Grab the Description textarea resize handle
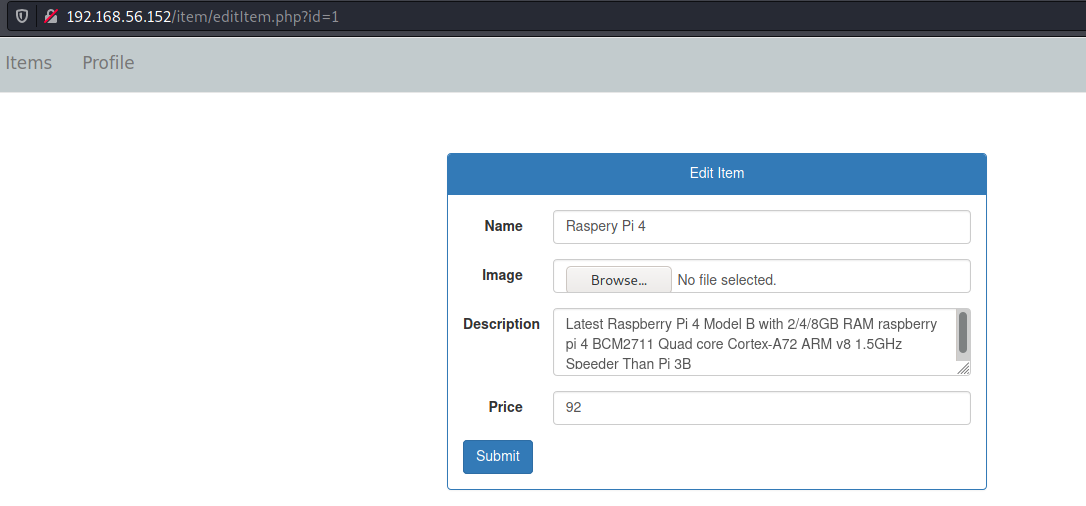The image size is (1086, 506). coord(963,368)
